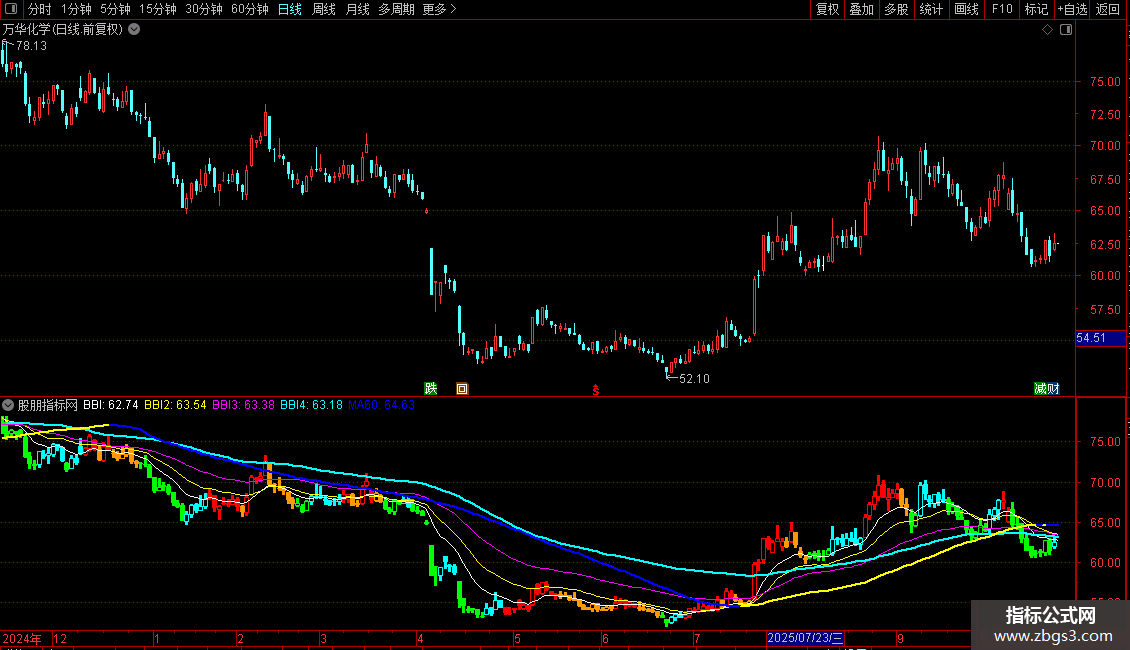The width and height of the screenshot is (1130, 650).
Task: Select the 5分钟 period
Action: tap(115, 9)
